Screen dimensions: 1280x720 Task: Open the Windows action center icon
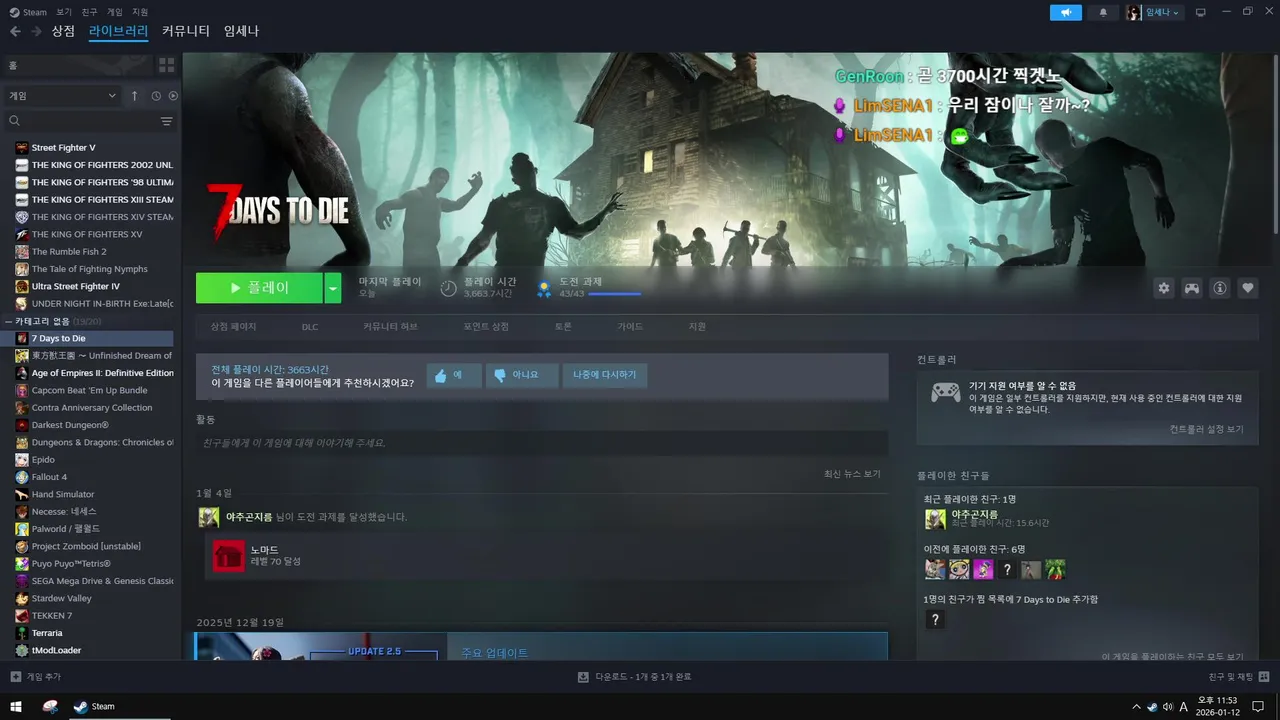[1258, 706]
